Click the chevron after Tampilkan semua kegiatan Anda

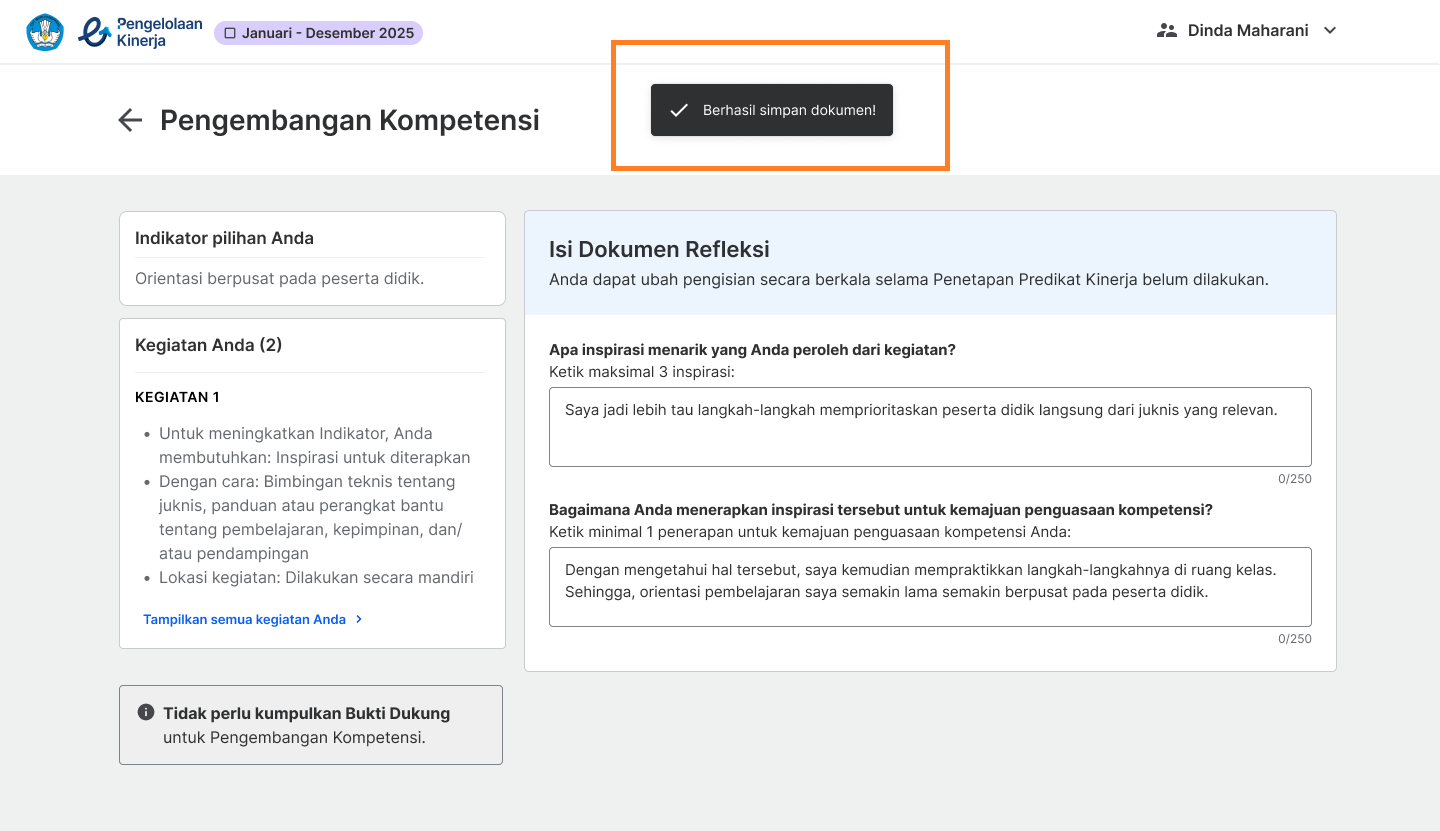pos(359,619)
